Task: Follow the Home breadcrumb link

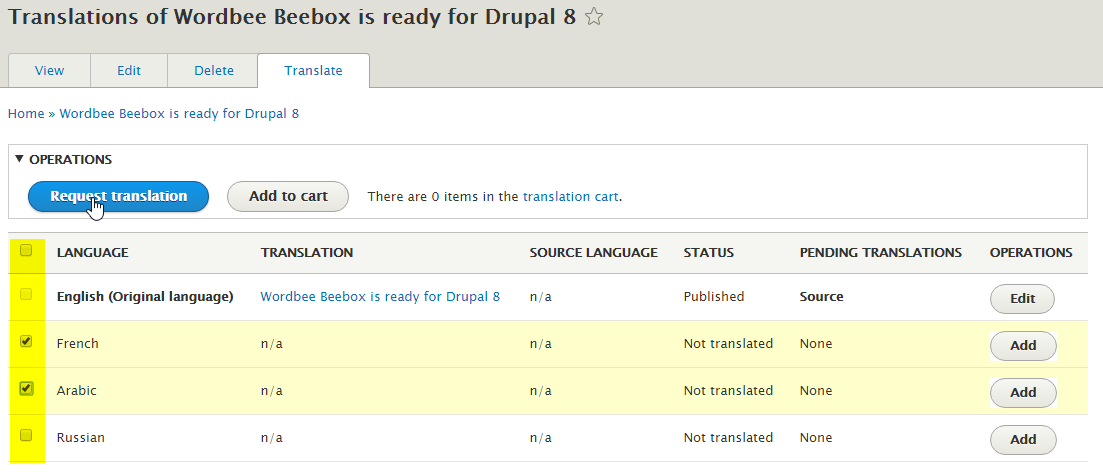Action: coord(26,114)
